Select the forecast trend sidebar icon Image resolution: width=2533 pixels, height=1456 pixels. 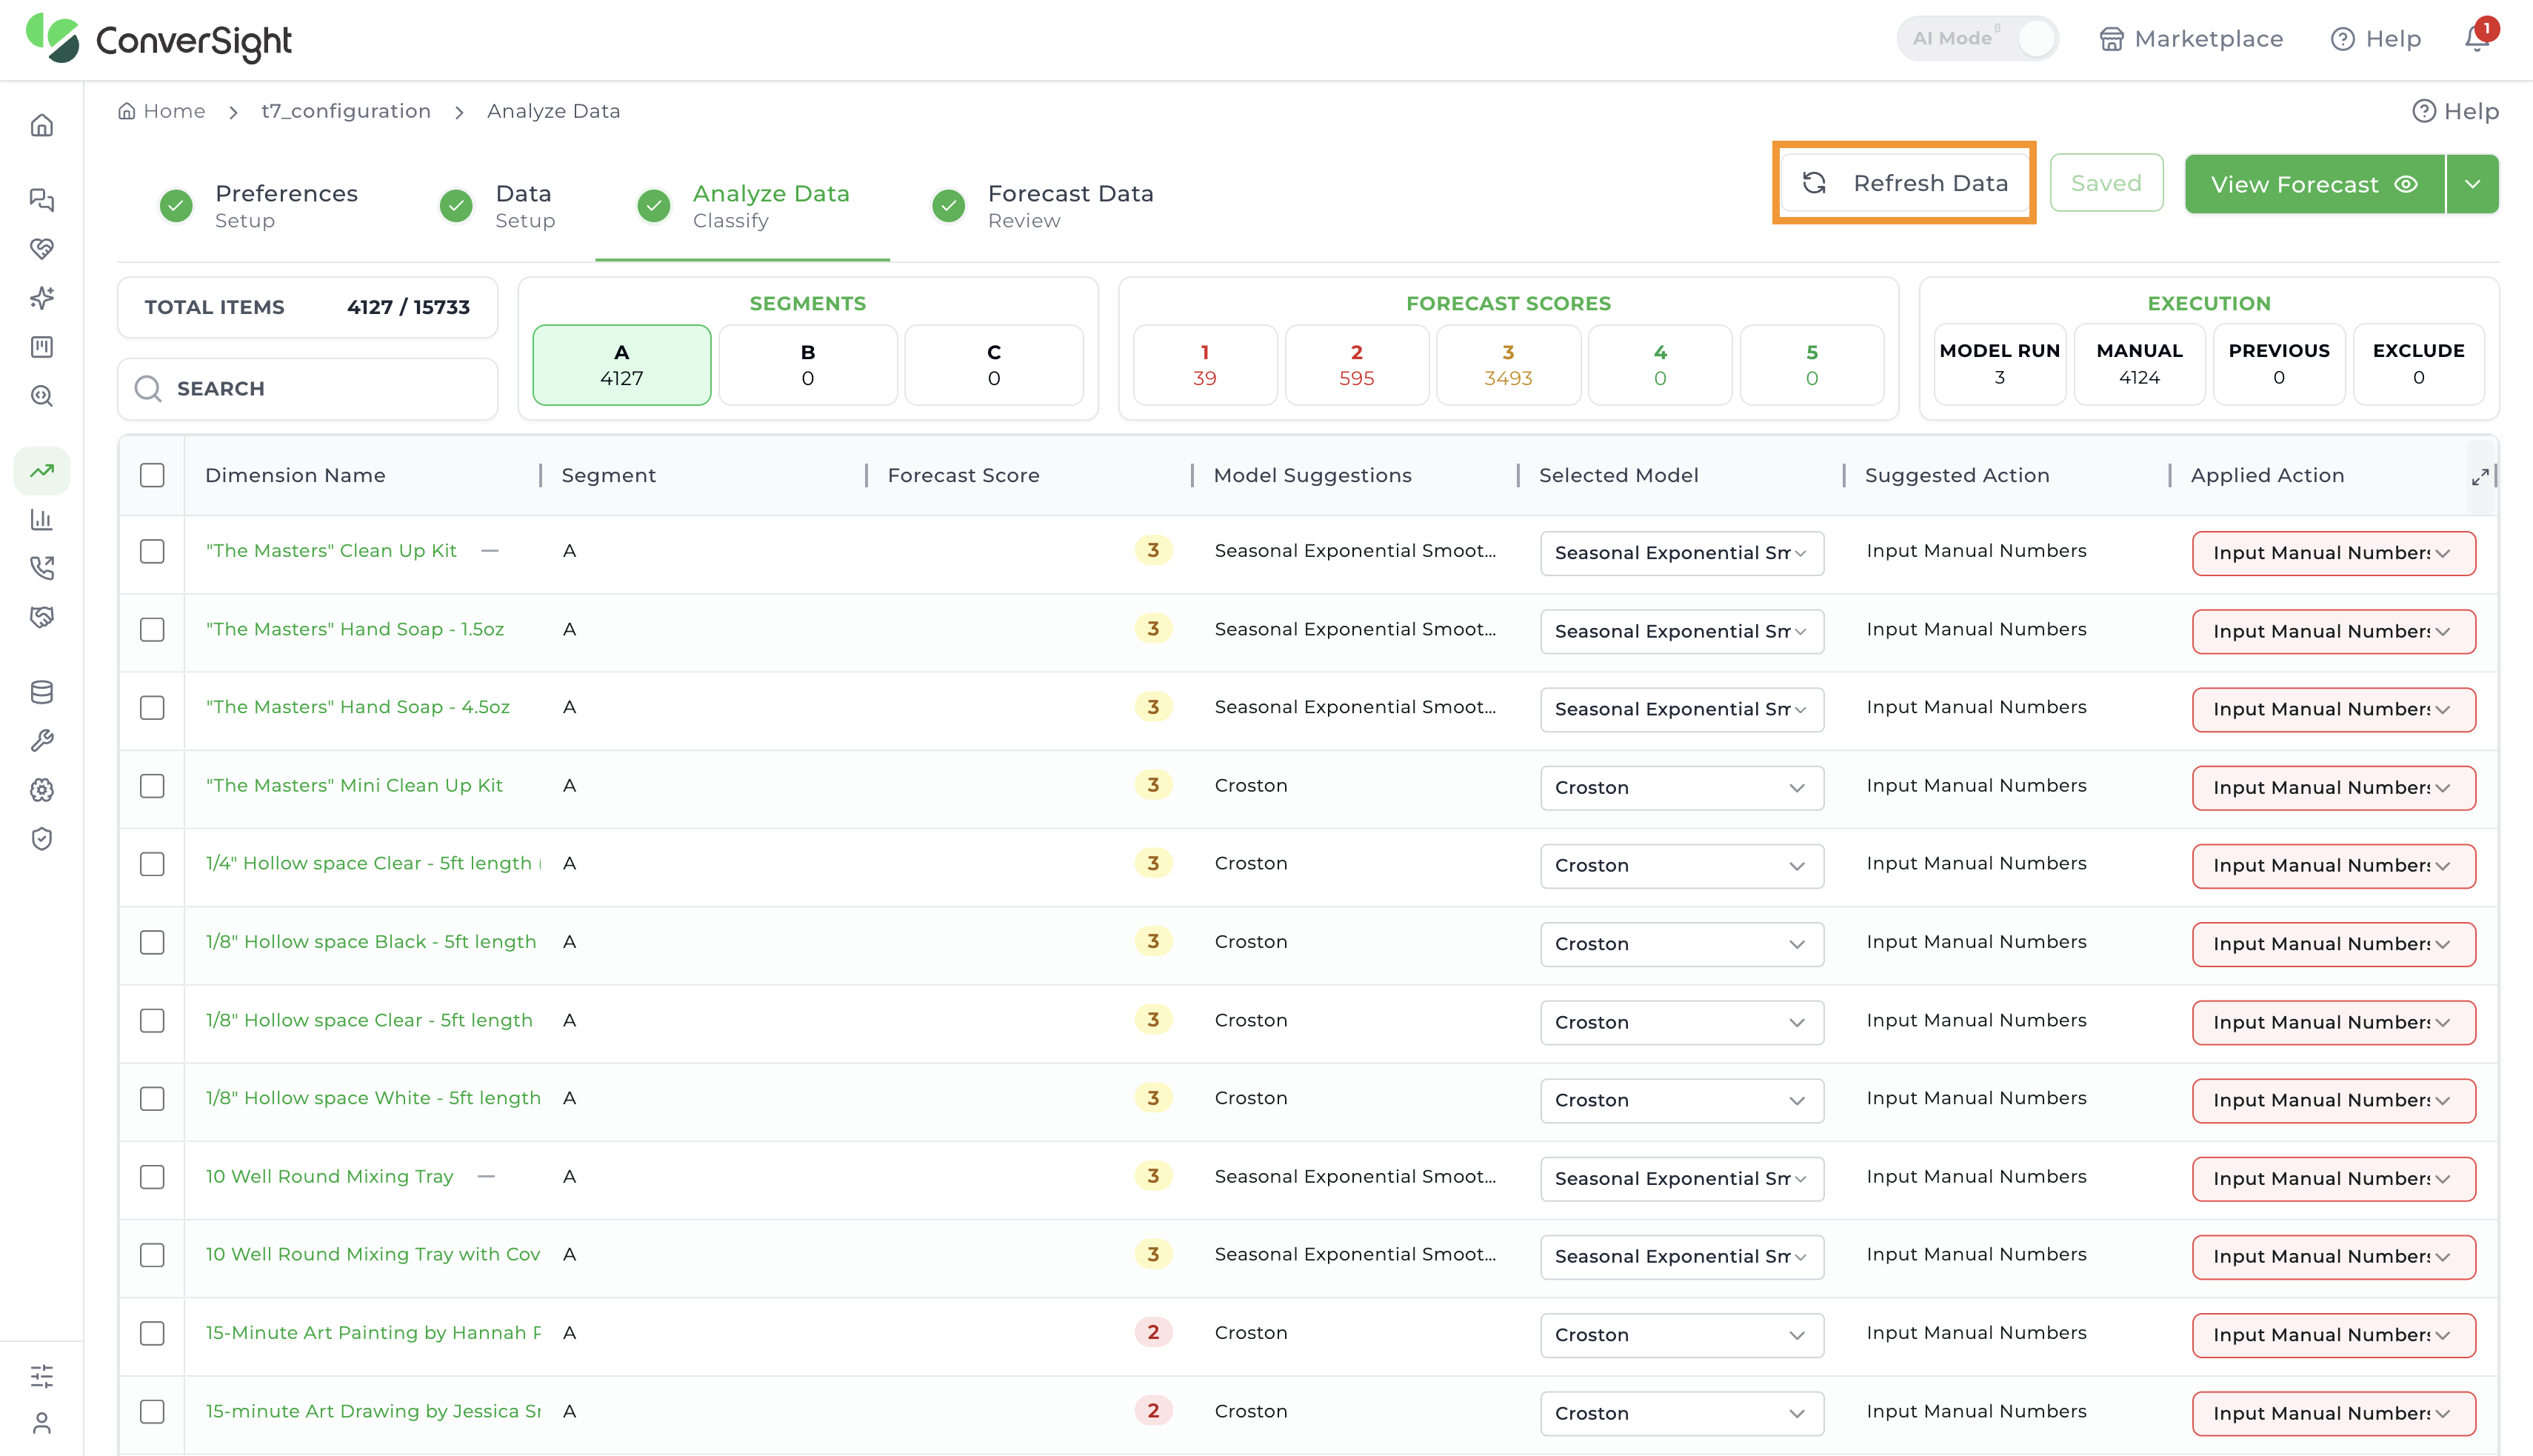point(41,470)
